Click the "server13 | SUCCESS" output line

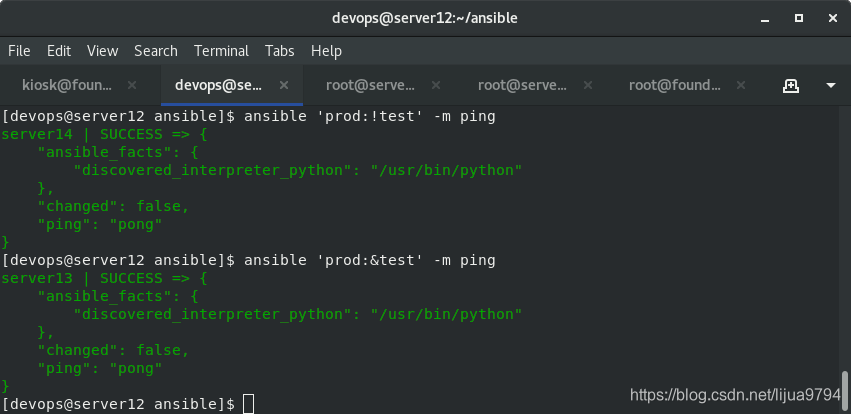[x=104, y=278]
